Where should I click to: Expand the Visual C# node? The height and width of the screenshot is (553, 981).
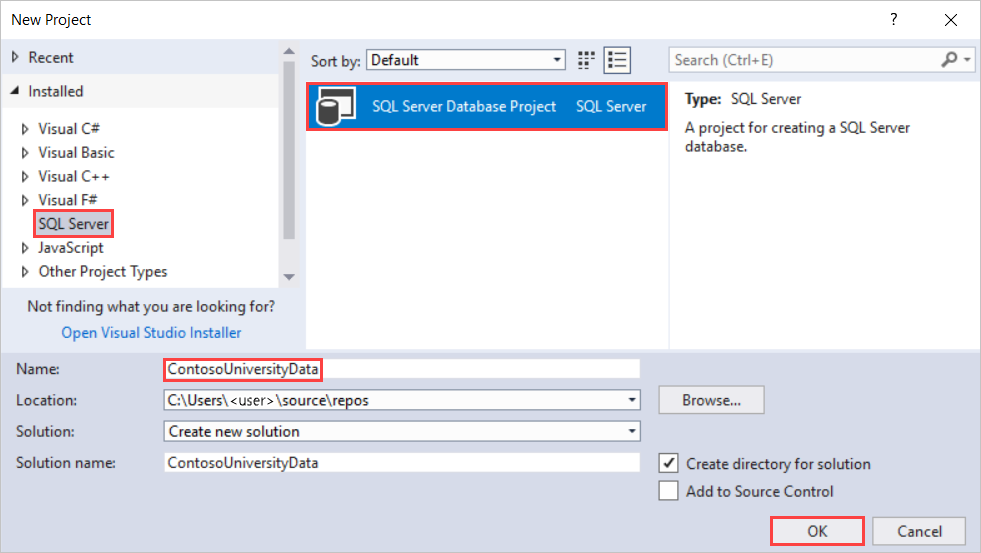click(x=25, y=129)
